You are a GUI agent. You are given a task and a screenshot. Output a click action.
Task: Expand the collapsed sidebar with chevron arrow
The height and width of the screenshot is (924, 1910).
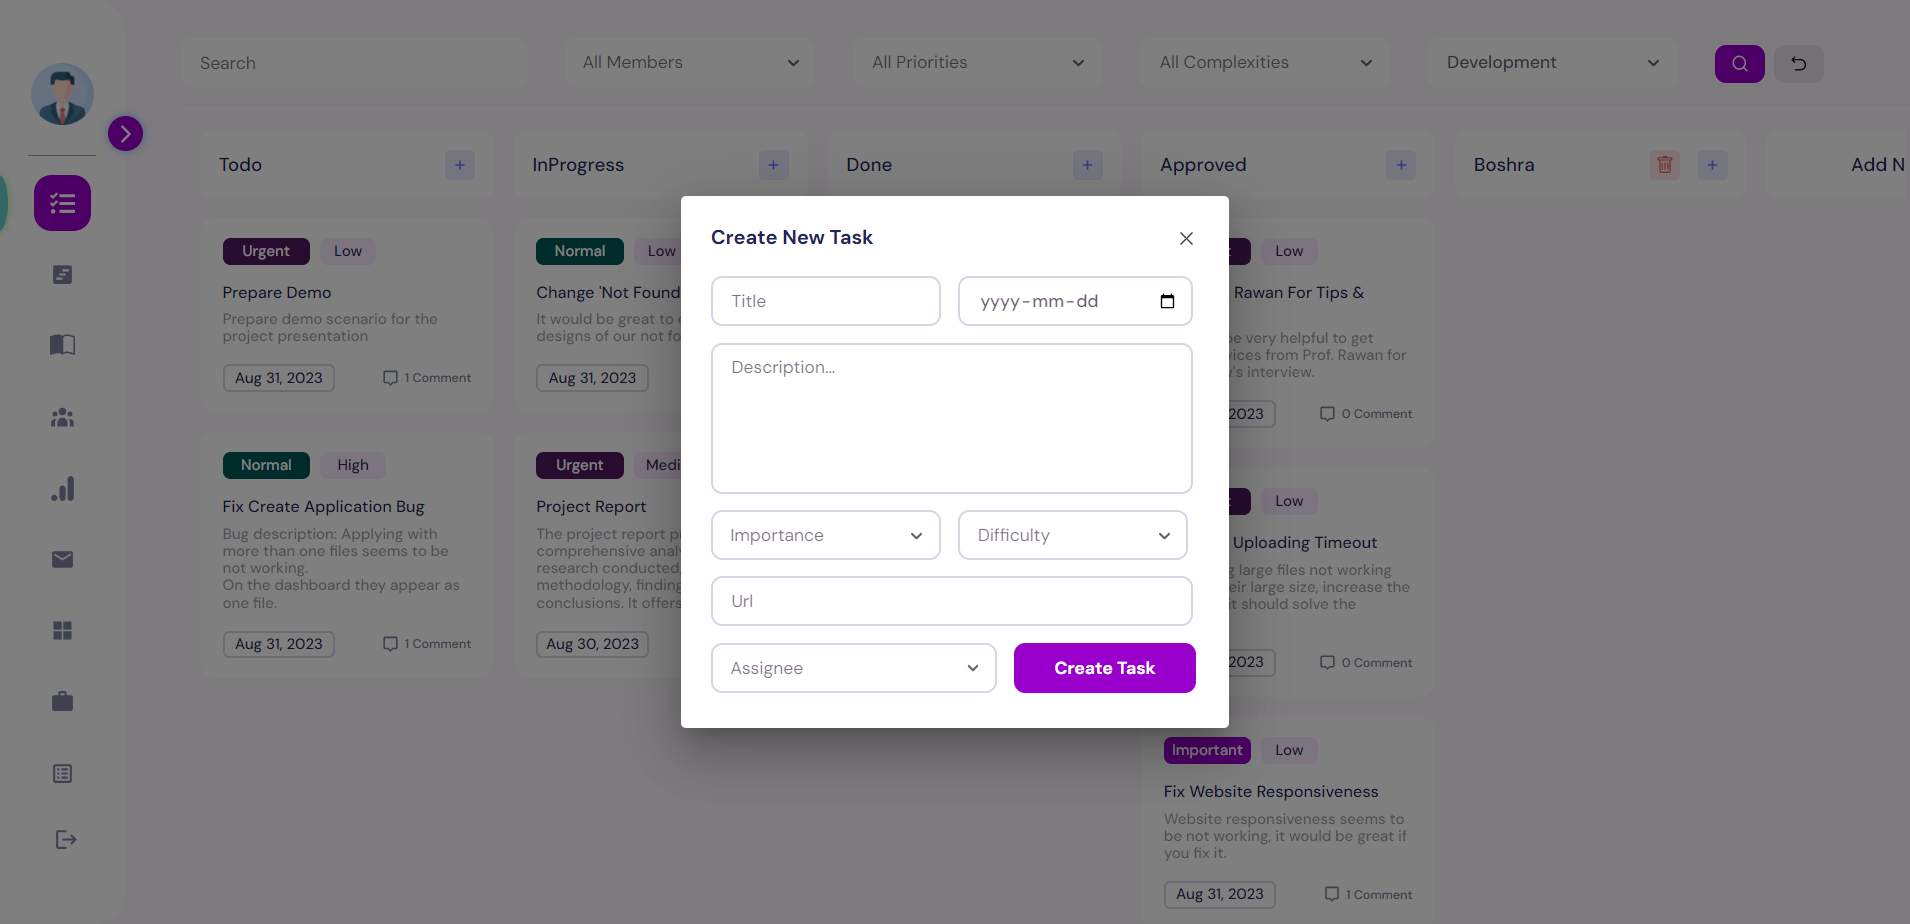[125, 132]
